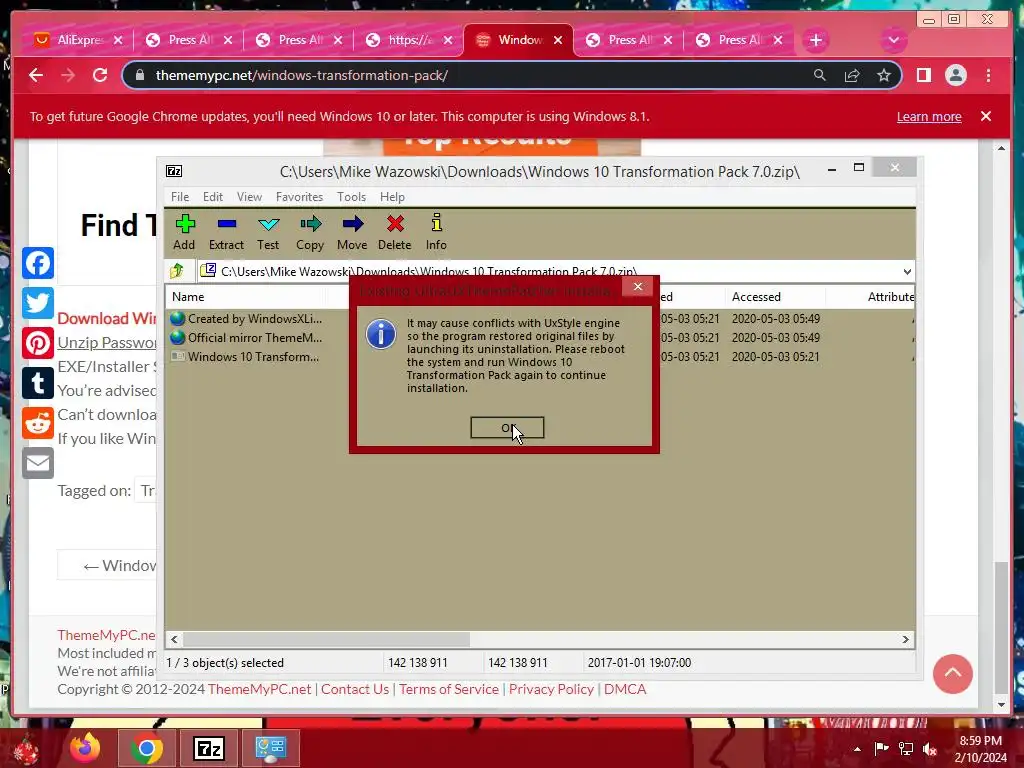Click the browser page vertical scrollbar
Viewport: 1024px width, 768px height.
coord(1001,626)
